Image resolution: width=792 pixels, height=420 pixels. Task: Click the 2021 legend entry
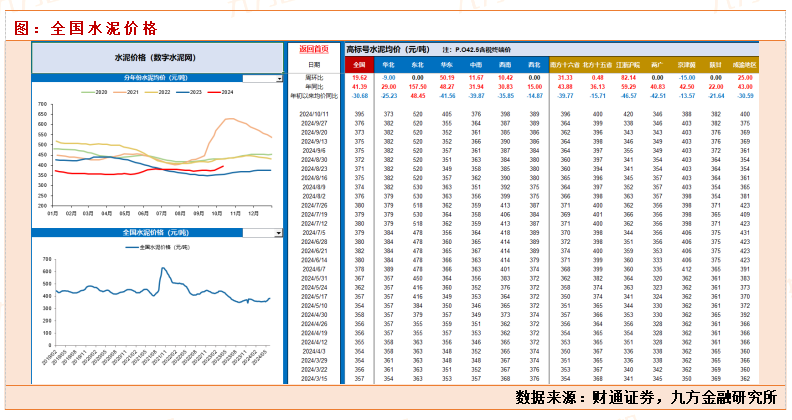click(126, 92)
